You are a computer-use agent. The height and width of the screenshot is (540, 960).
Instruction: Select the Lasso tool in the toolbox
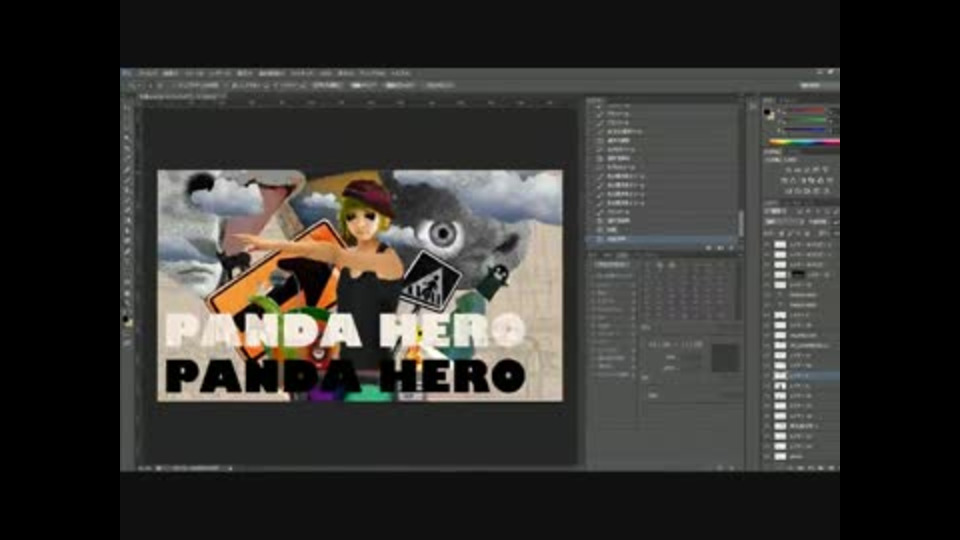pyautogui.click(x=128, y=129)
